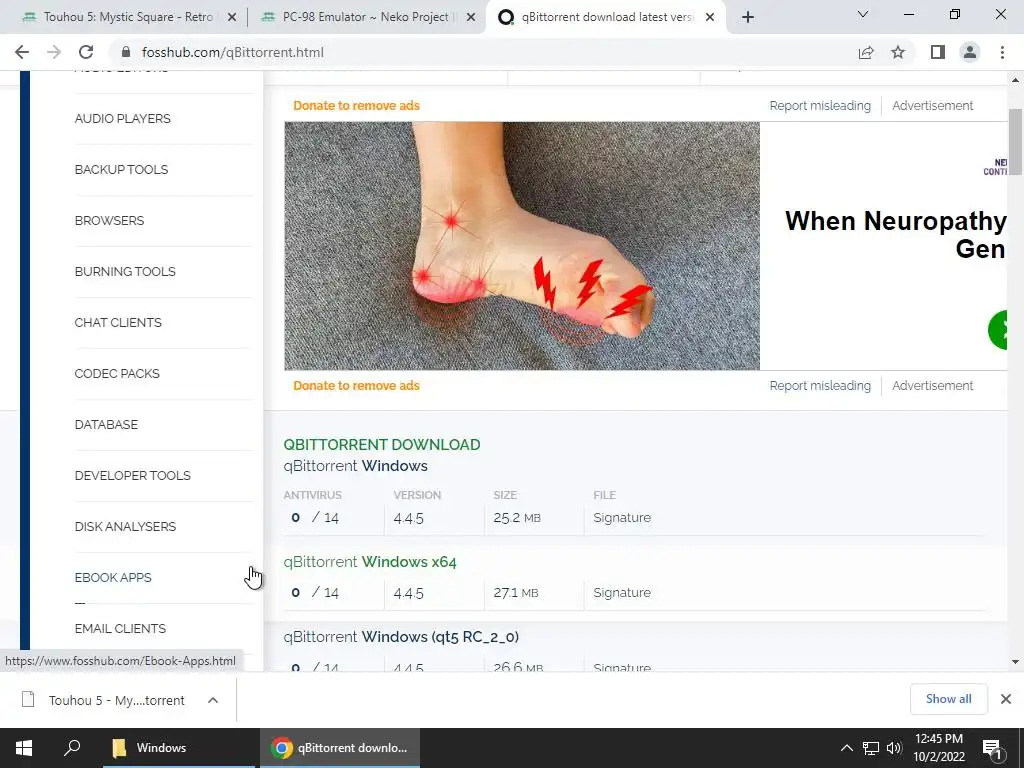This screenshot has height=768, width=1024.
Task: Open taskbar search magnifier
Action: (72, 748)
